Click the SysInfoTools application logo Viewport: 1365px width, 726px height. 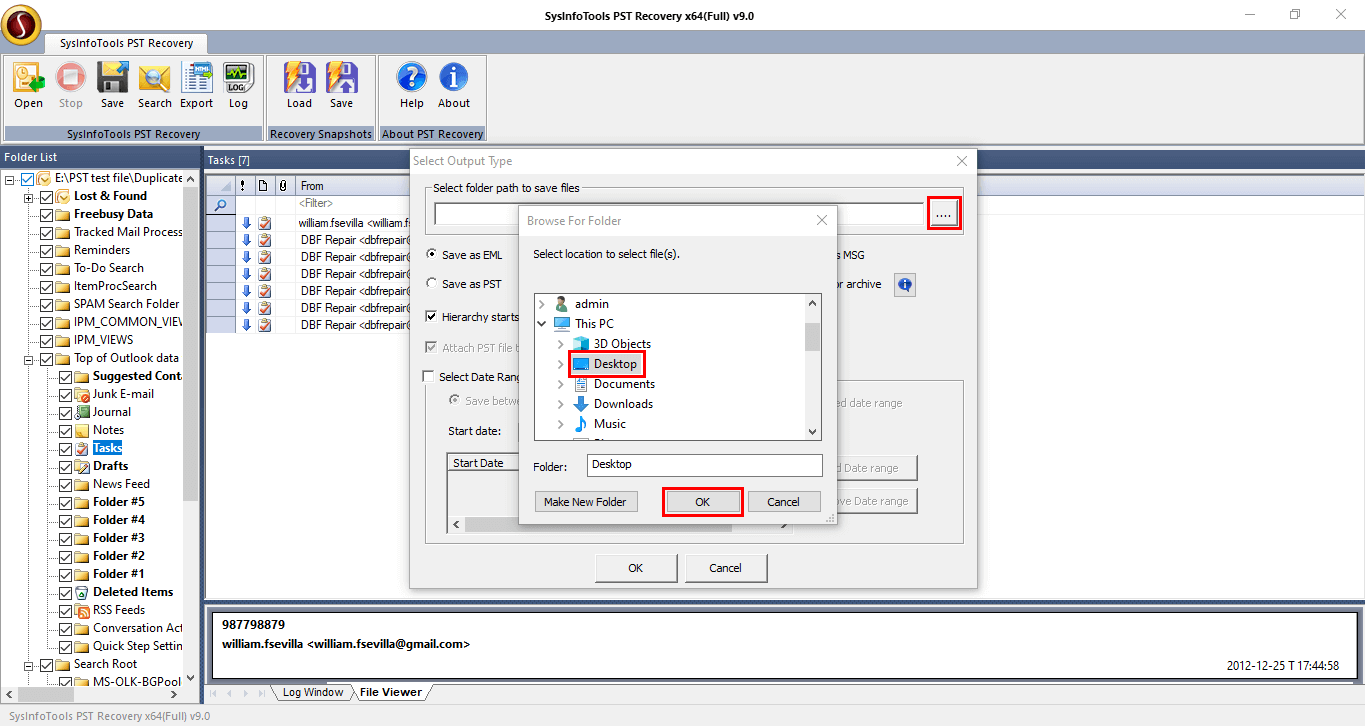click(x=21, y=25)
